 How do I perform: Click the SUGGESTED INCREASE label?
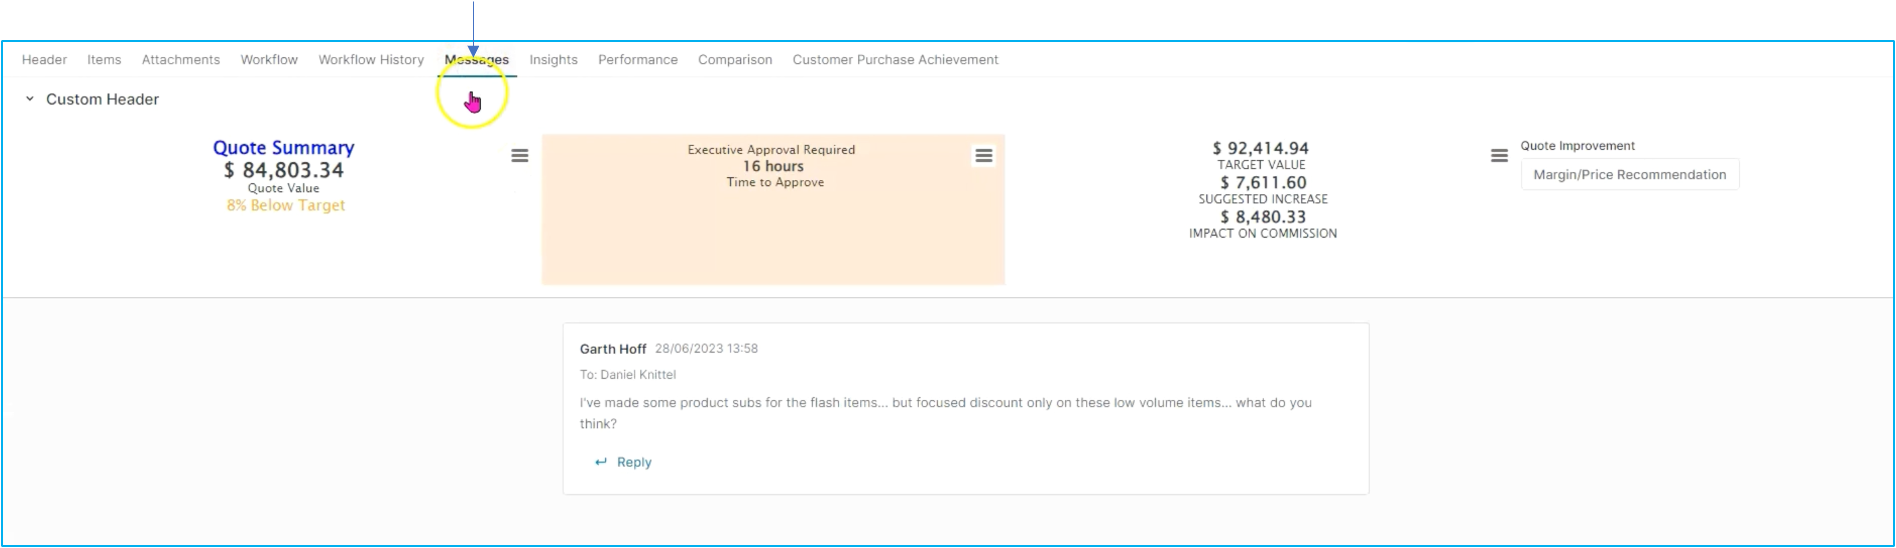[1263, 200]
